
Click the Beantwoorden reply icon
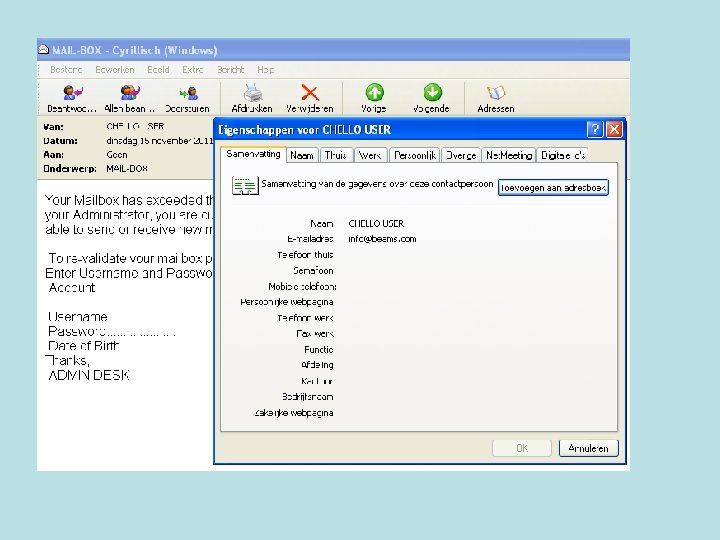click(73, 93)
